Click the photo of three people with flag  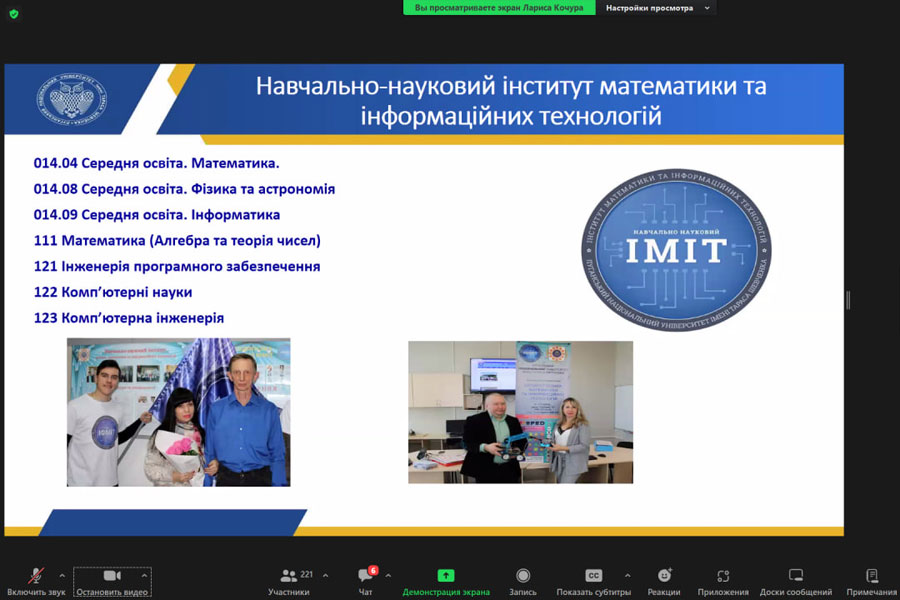[179, 412]
